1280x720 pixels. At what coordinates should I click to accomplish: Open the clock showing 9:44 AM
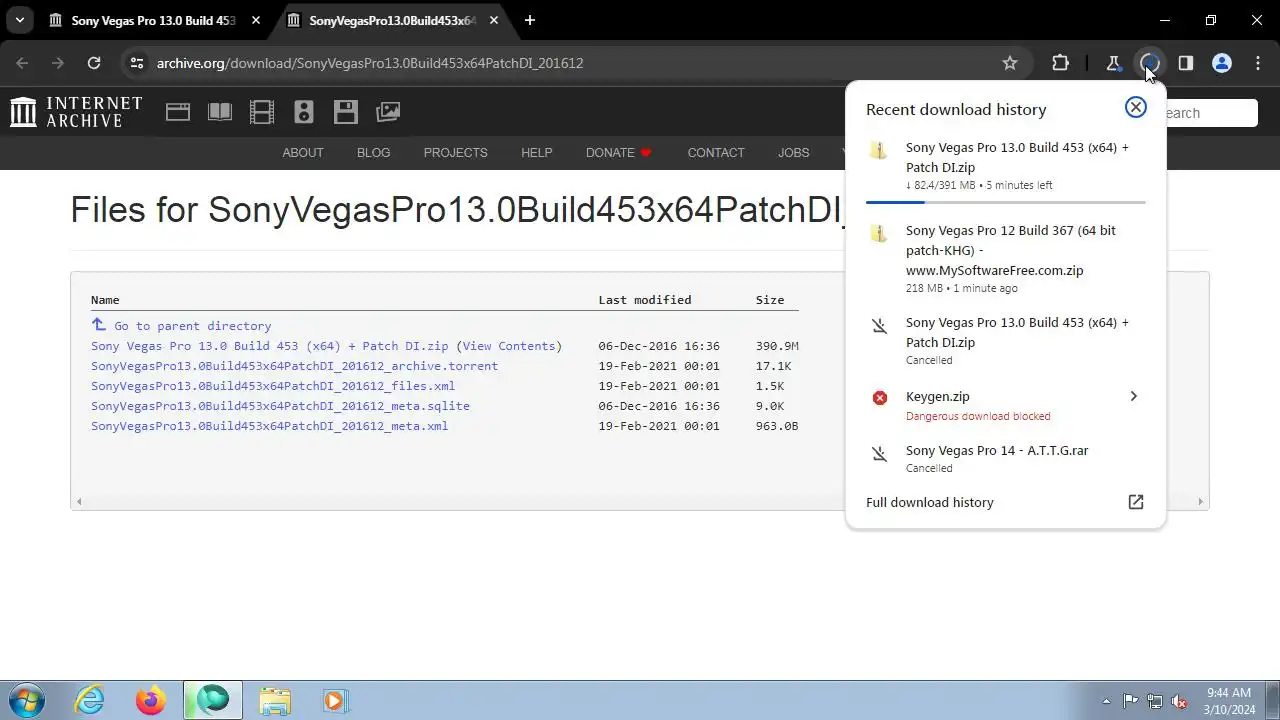point(1229,700)
